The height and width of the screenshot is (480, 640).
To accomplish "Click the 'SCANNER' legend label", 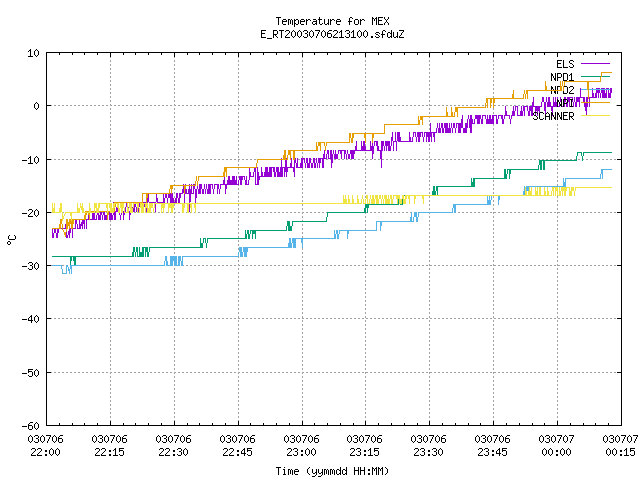I will coord(553,116).
